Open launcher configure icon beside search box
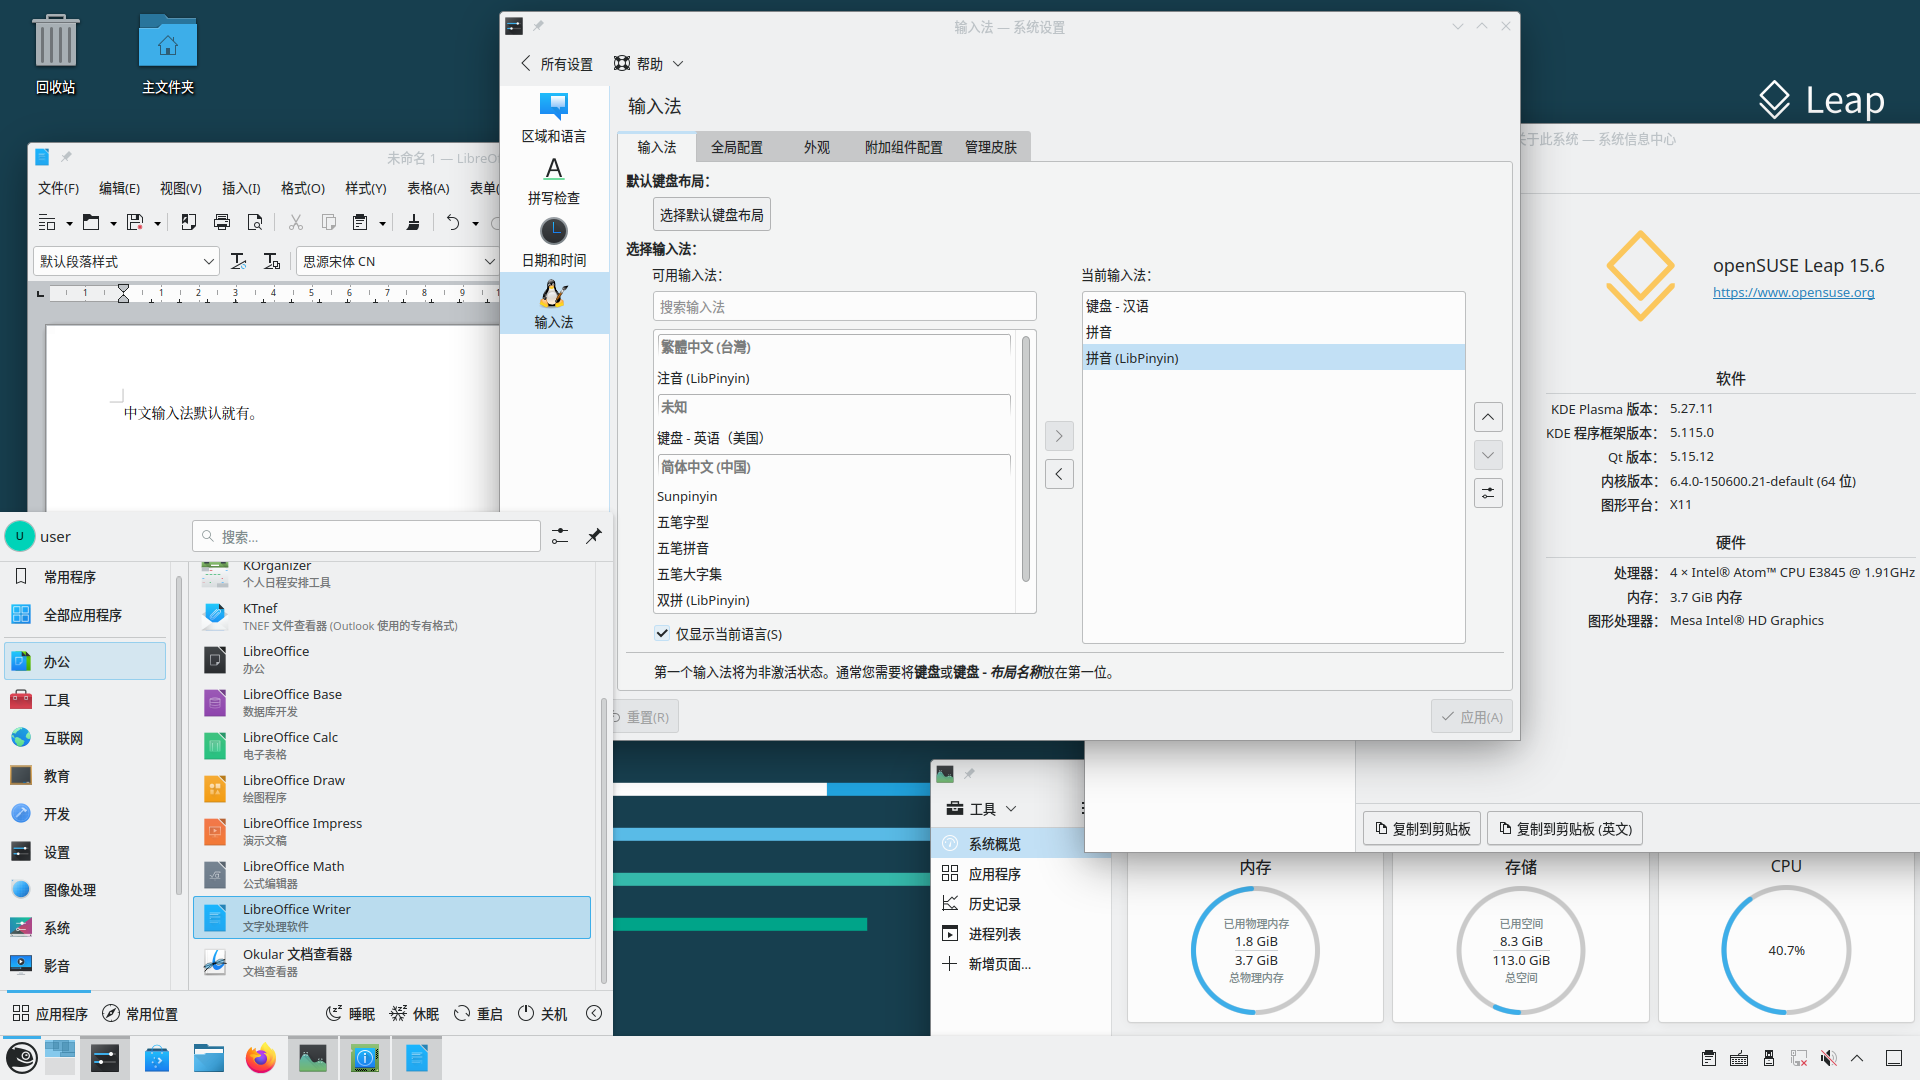Screen dimensions: 1920x1080 (x=560, y=536)
